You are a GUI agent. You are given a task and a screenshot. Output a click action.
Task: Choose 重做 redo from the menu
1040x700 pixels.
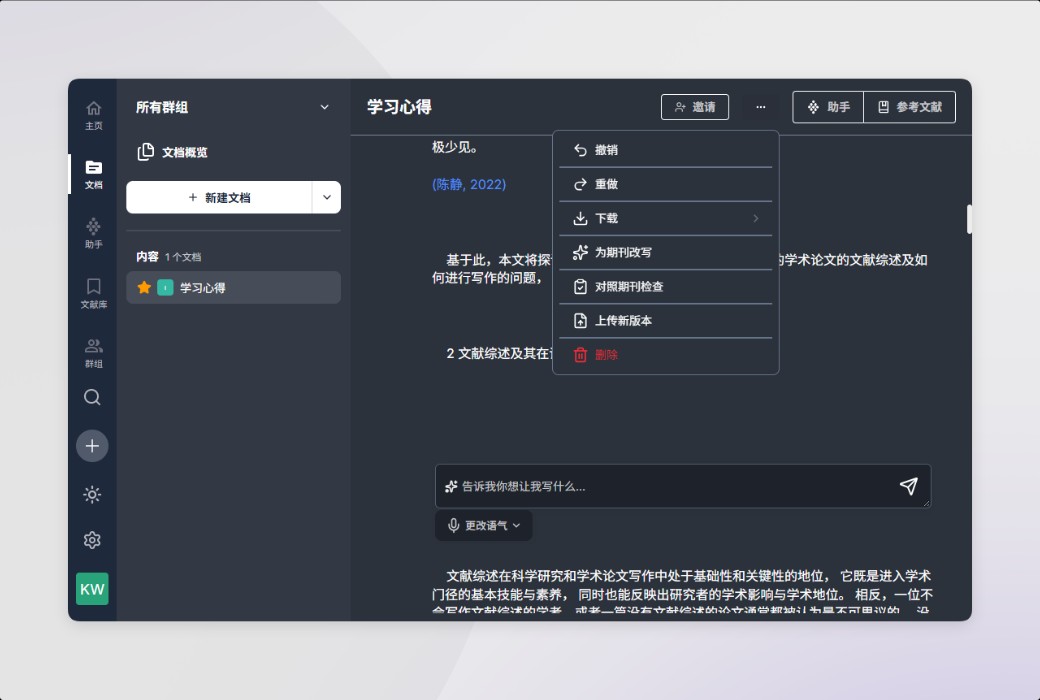665,184
